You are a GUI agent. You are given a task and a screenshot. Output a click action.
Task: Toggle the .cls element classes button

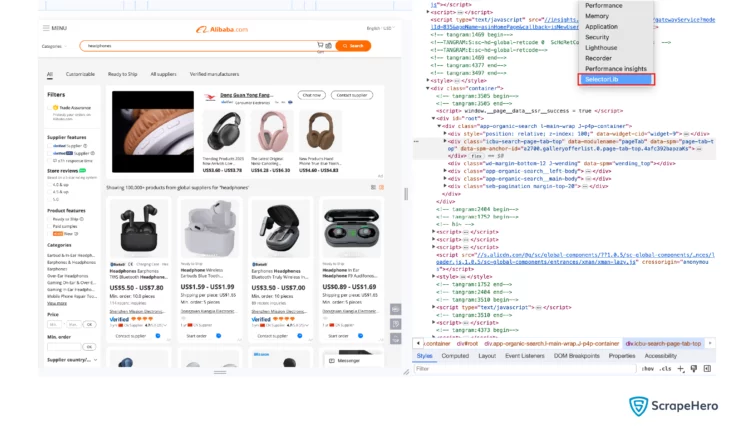tap(666, 369)
